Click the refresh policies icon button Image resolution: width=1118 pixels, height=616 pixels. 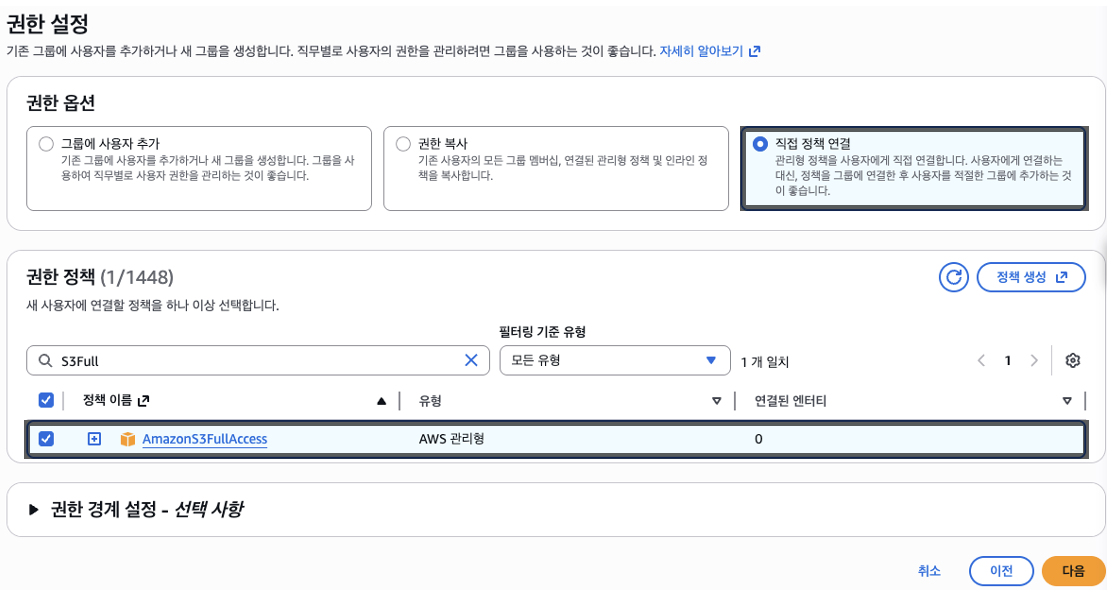[953, 277]
